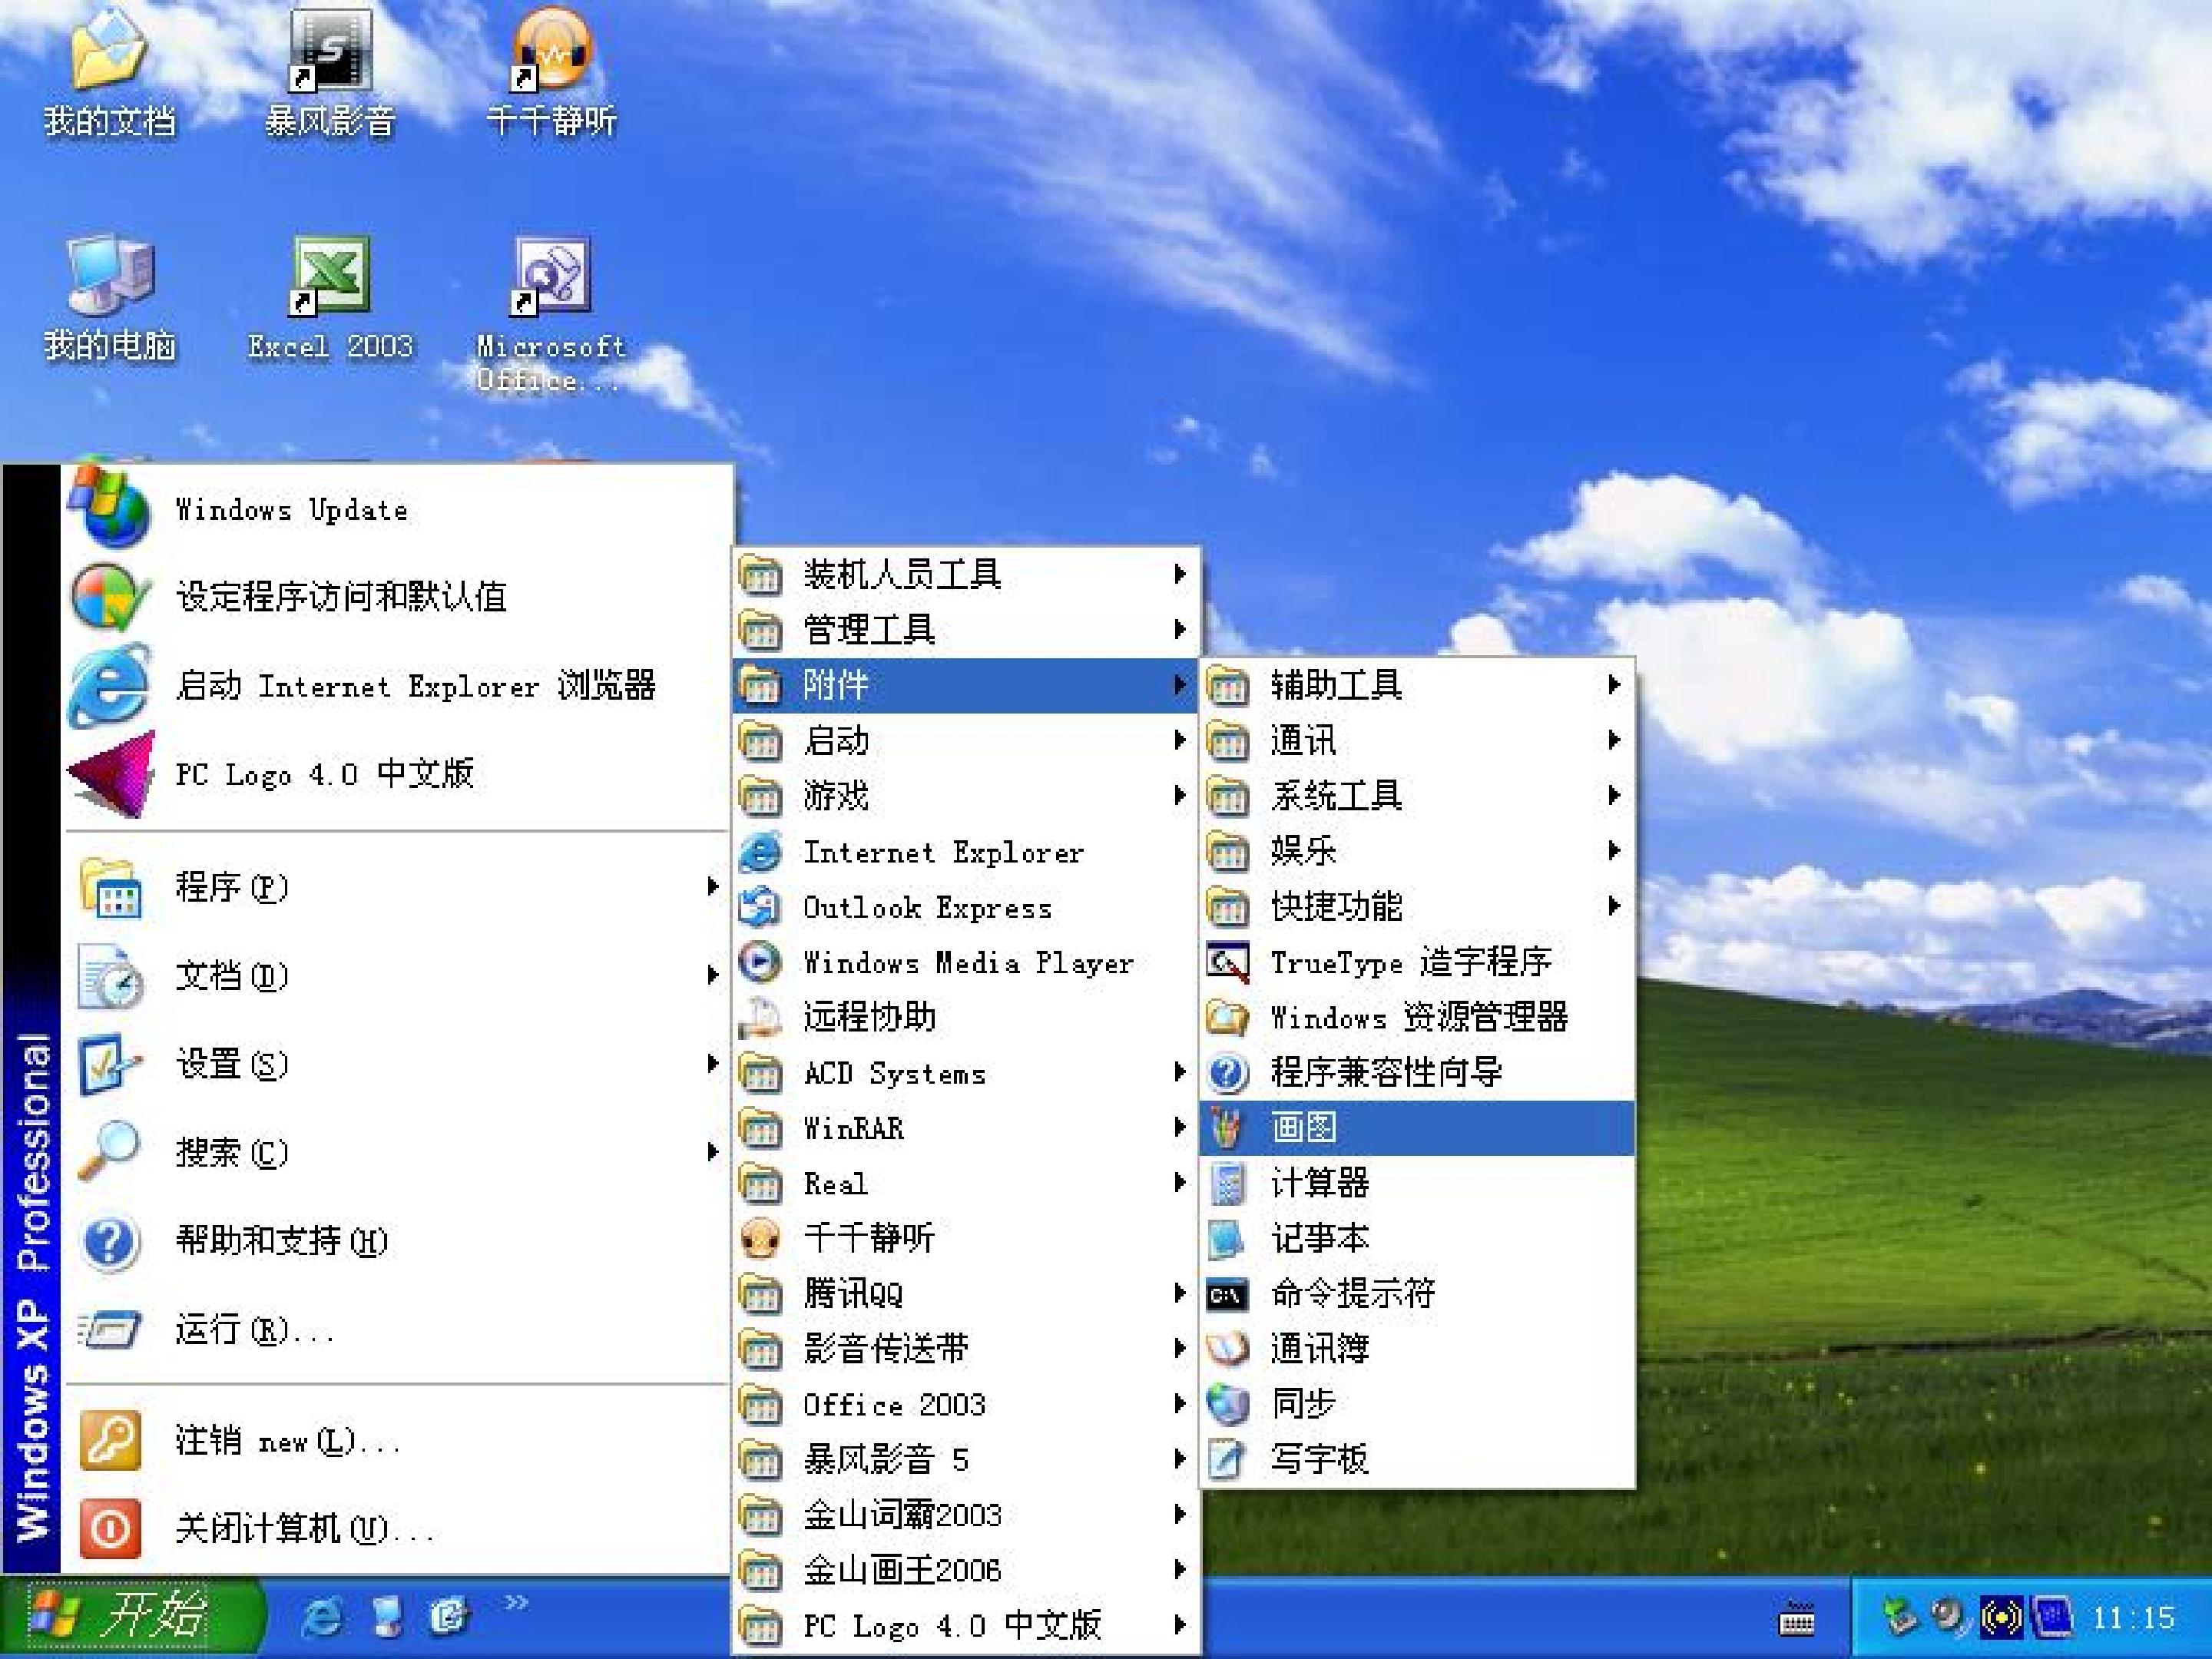Click 关闭计算机(U)...

pyautogui.click(x=397, y=1529)
